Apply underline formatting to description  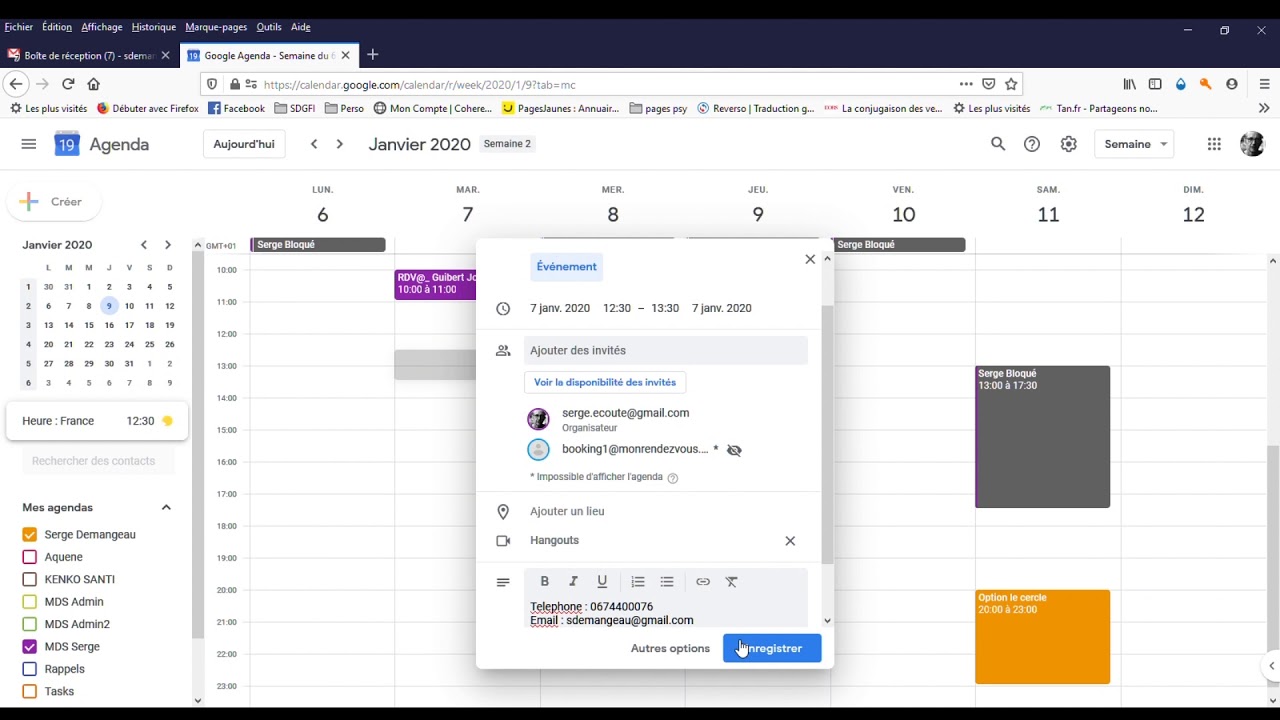[x=602, y=581]
